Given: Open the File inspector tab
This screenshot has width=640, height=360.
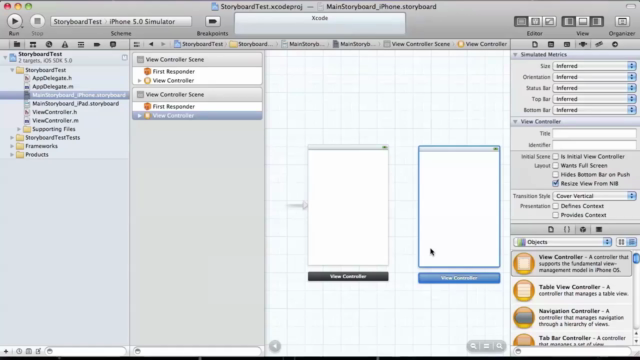Looking at the screenshot, I should point(535,44).
